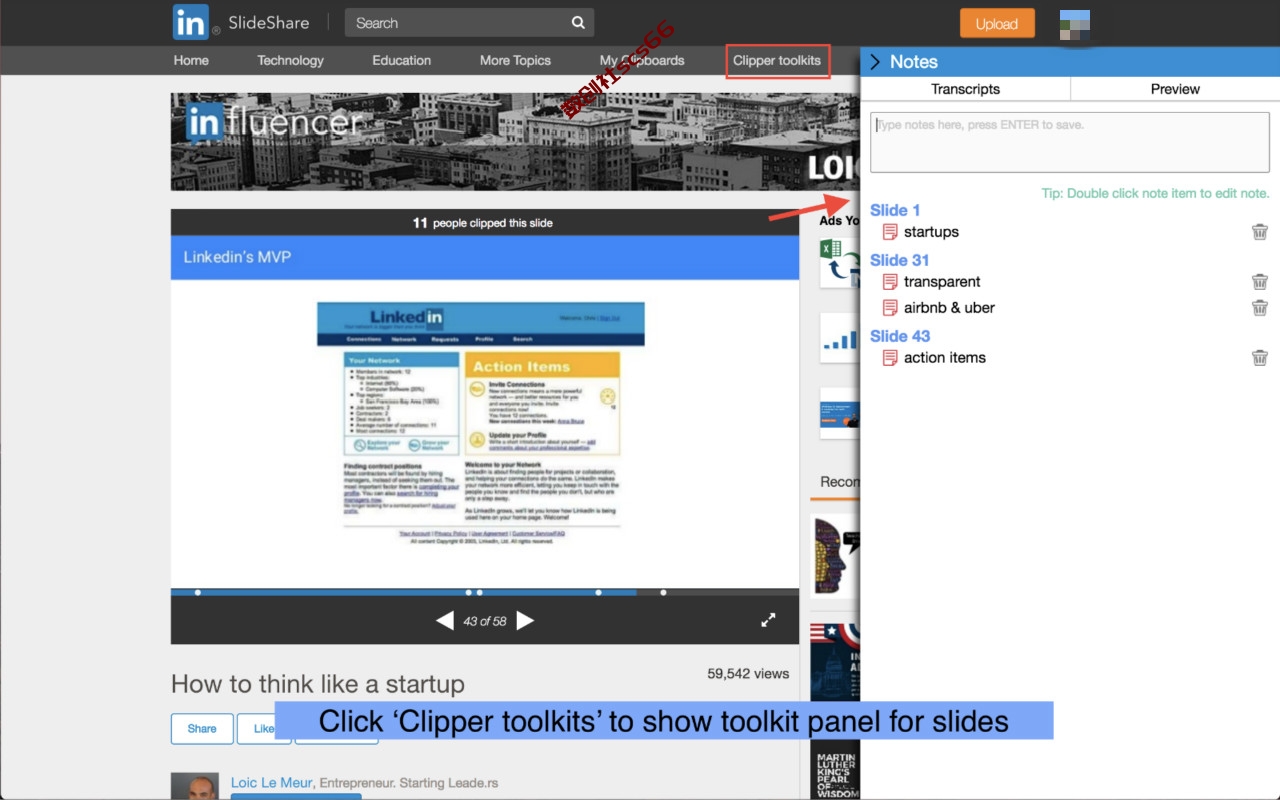1280x800 pixels.
Task: Click the 'How to think like a startup' title
Action: point(318,684)
